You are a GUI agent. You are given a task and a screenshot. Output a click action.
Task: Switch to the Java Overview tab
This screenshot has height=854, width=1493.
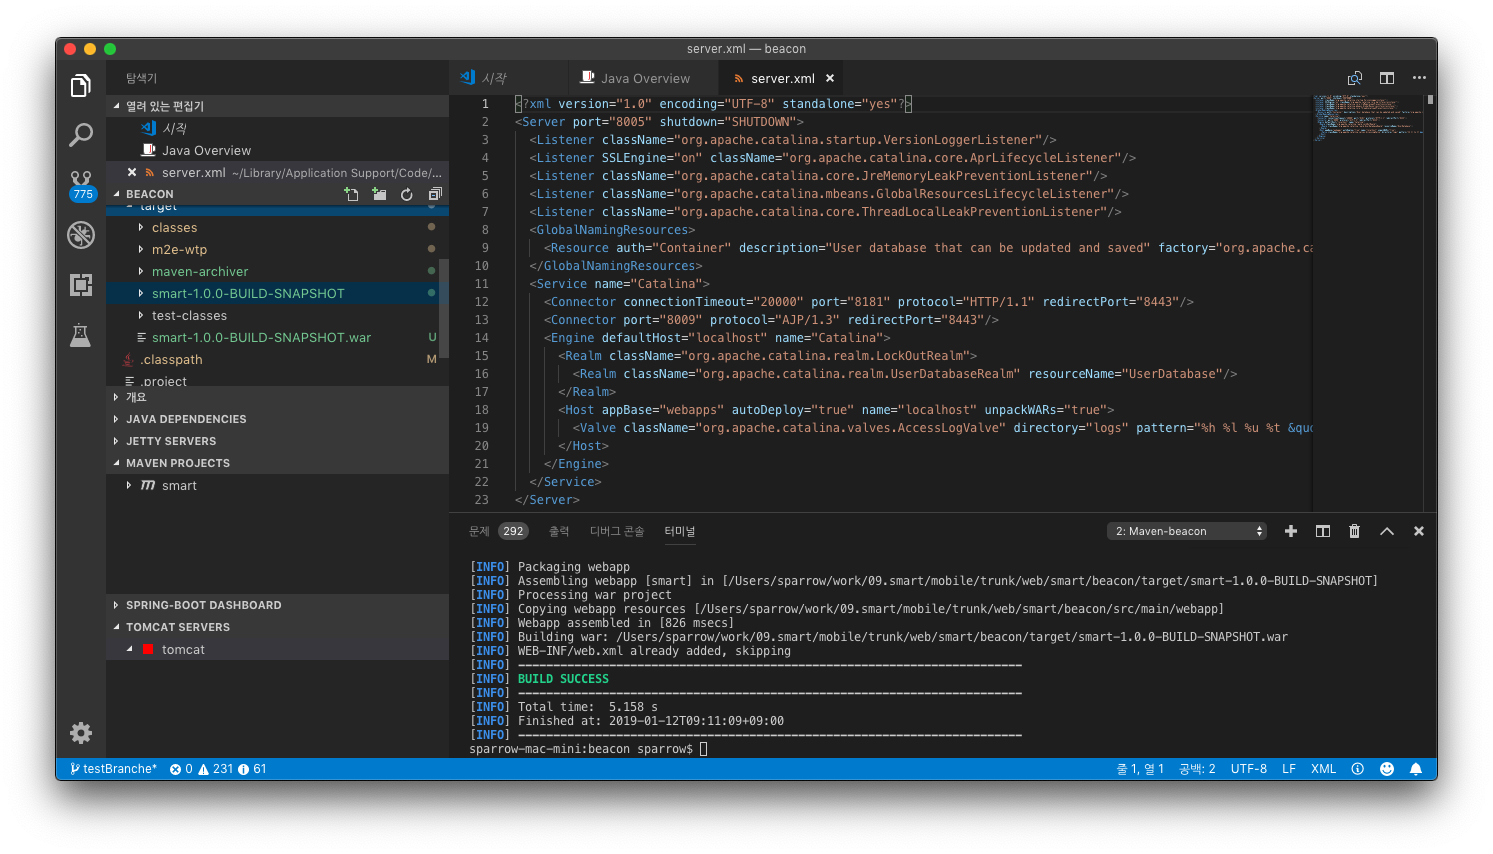point(643,77)
